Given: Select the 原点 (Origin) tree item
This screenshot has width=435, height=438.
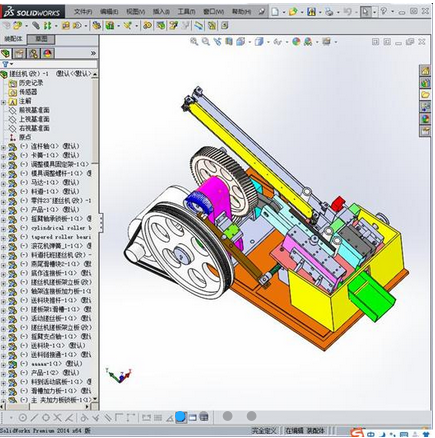Looking at the screenshot, I should pyautogui.click(x=25, y=137).
